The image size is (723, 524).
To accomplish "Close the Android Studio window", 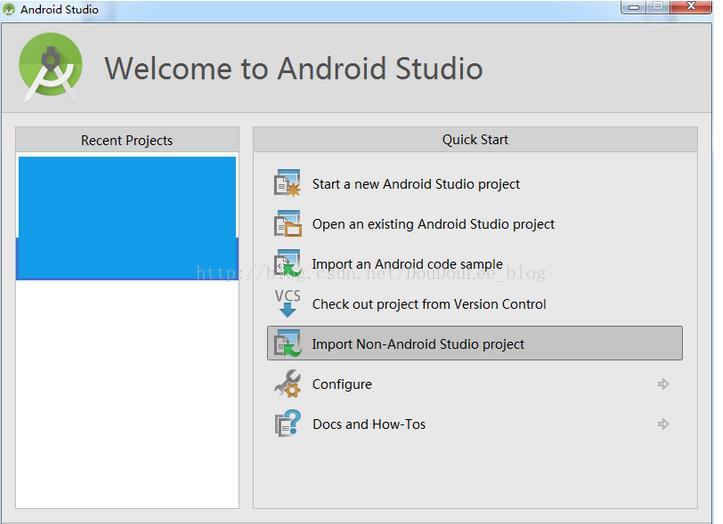I will 690,6.
